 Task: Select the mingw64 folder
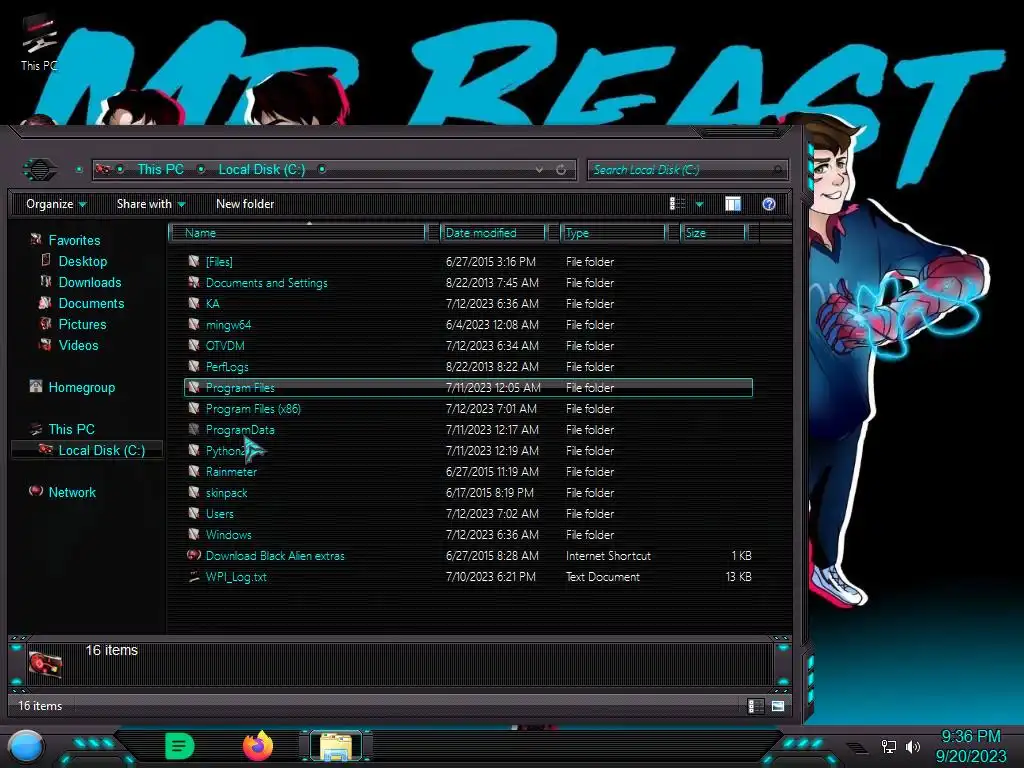pos(228,325)
